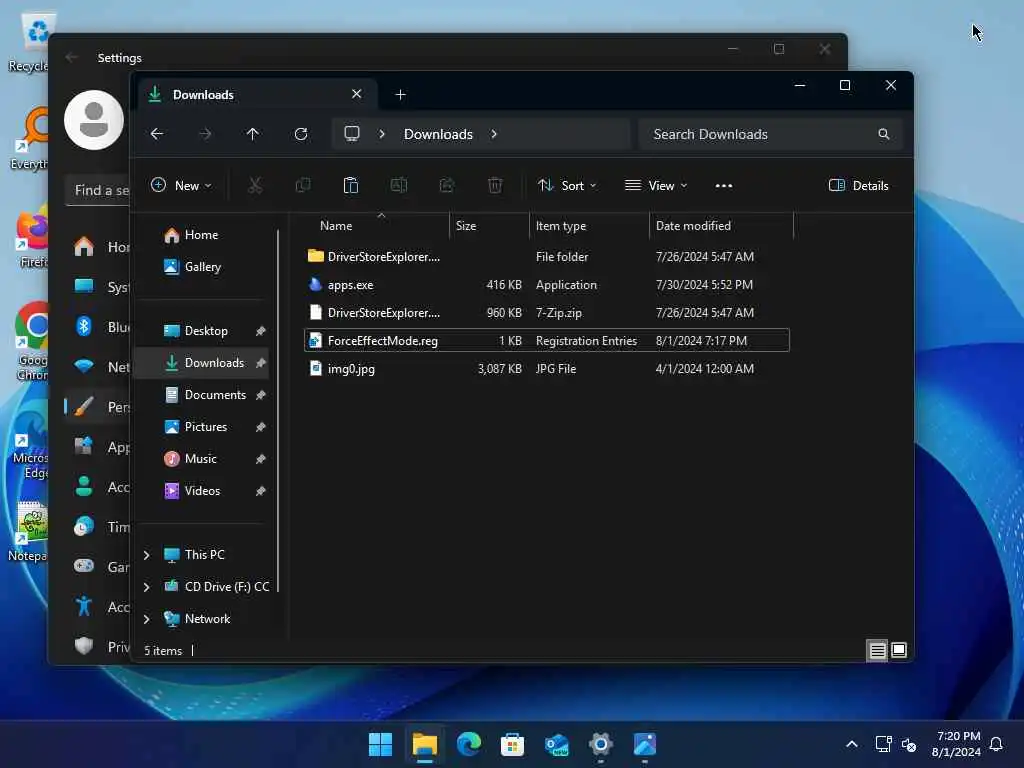Click the Rename icon in toolbar
The height and width of the screenshot is (768, 1024).
pyautogui.click(x=398, y=185)
